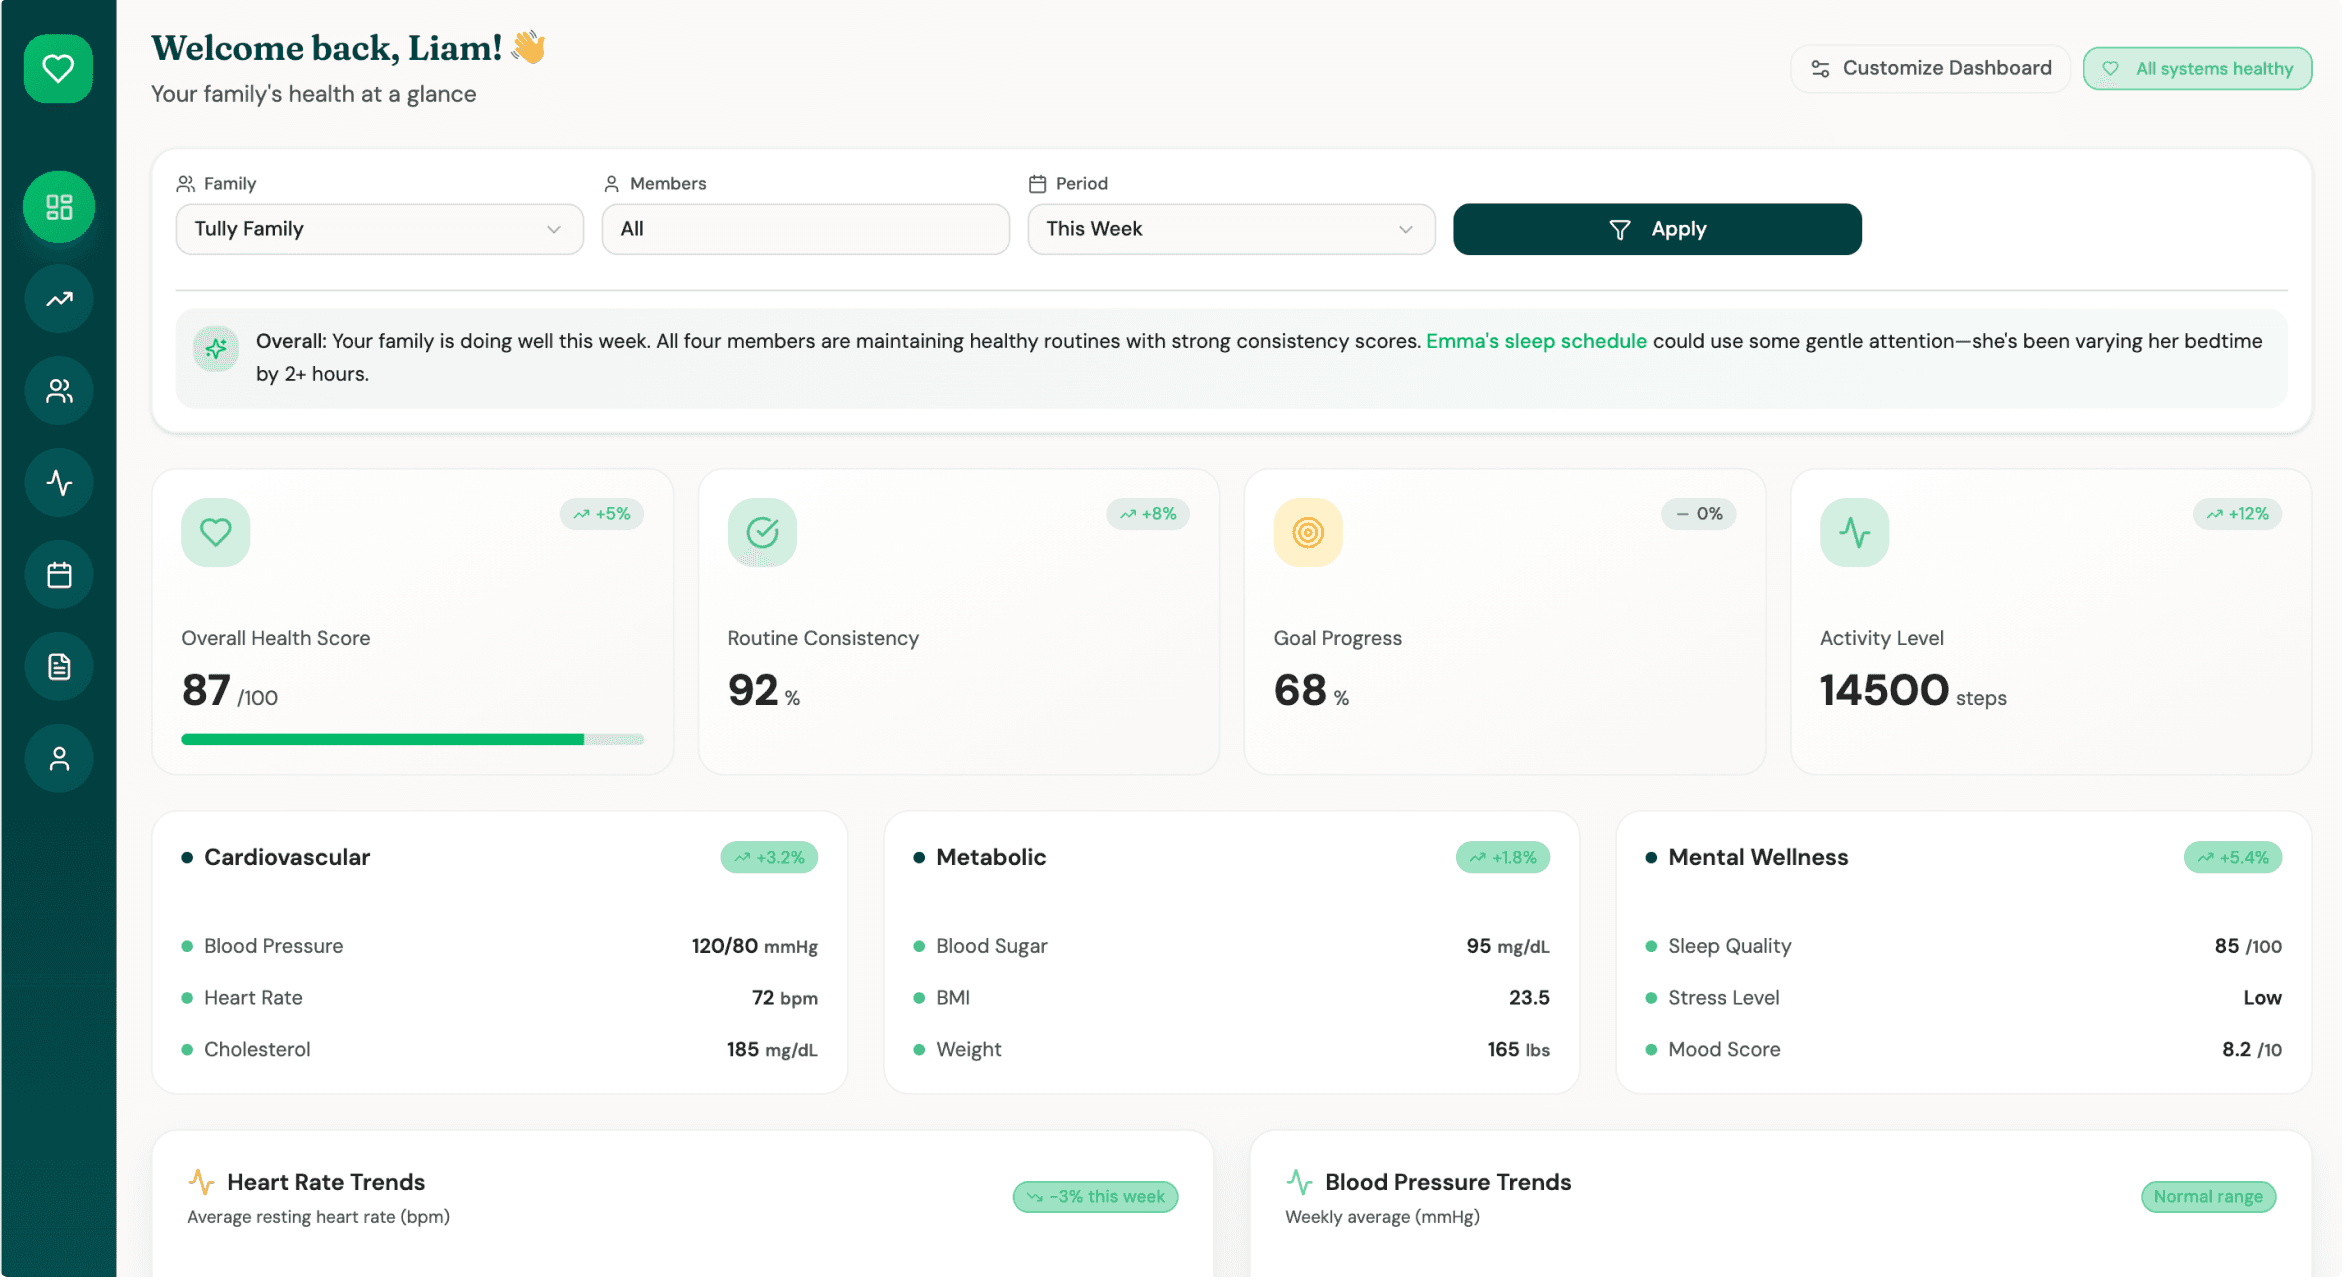Click the Apply filter button

point(1657,229)
